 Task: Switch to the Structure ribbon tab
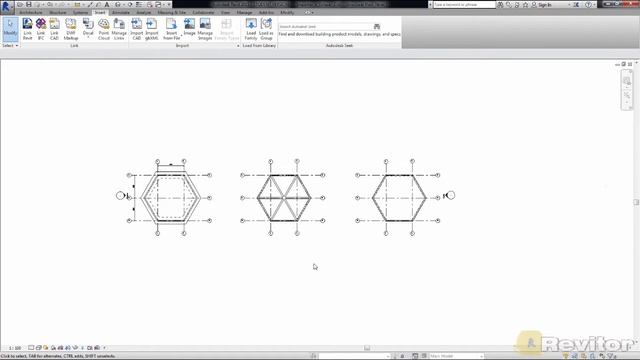(58, 13)
